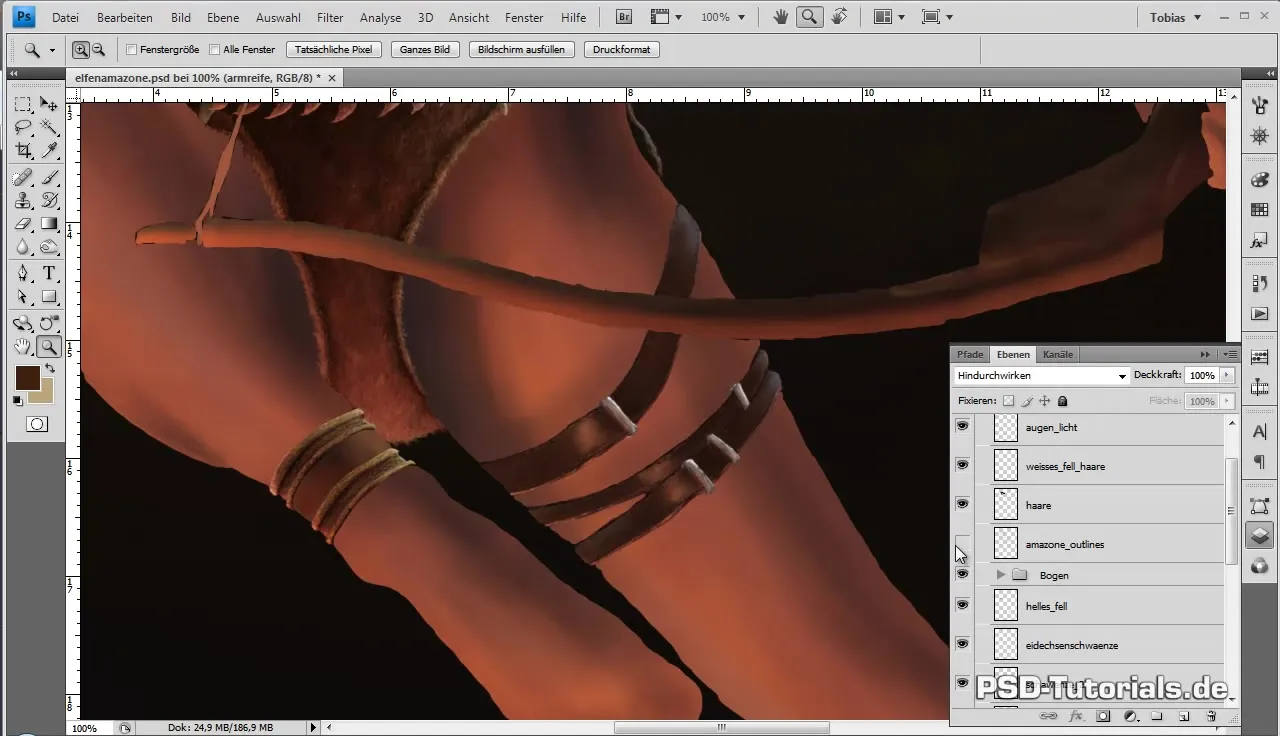Select the Brush tool
The height and width of the screenshot is (736, 1280).
[x=48, y=178]
